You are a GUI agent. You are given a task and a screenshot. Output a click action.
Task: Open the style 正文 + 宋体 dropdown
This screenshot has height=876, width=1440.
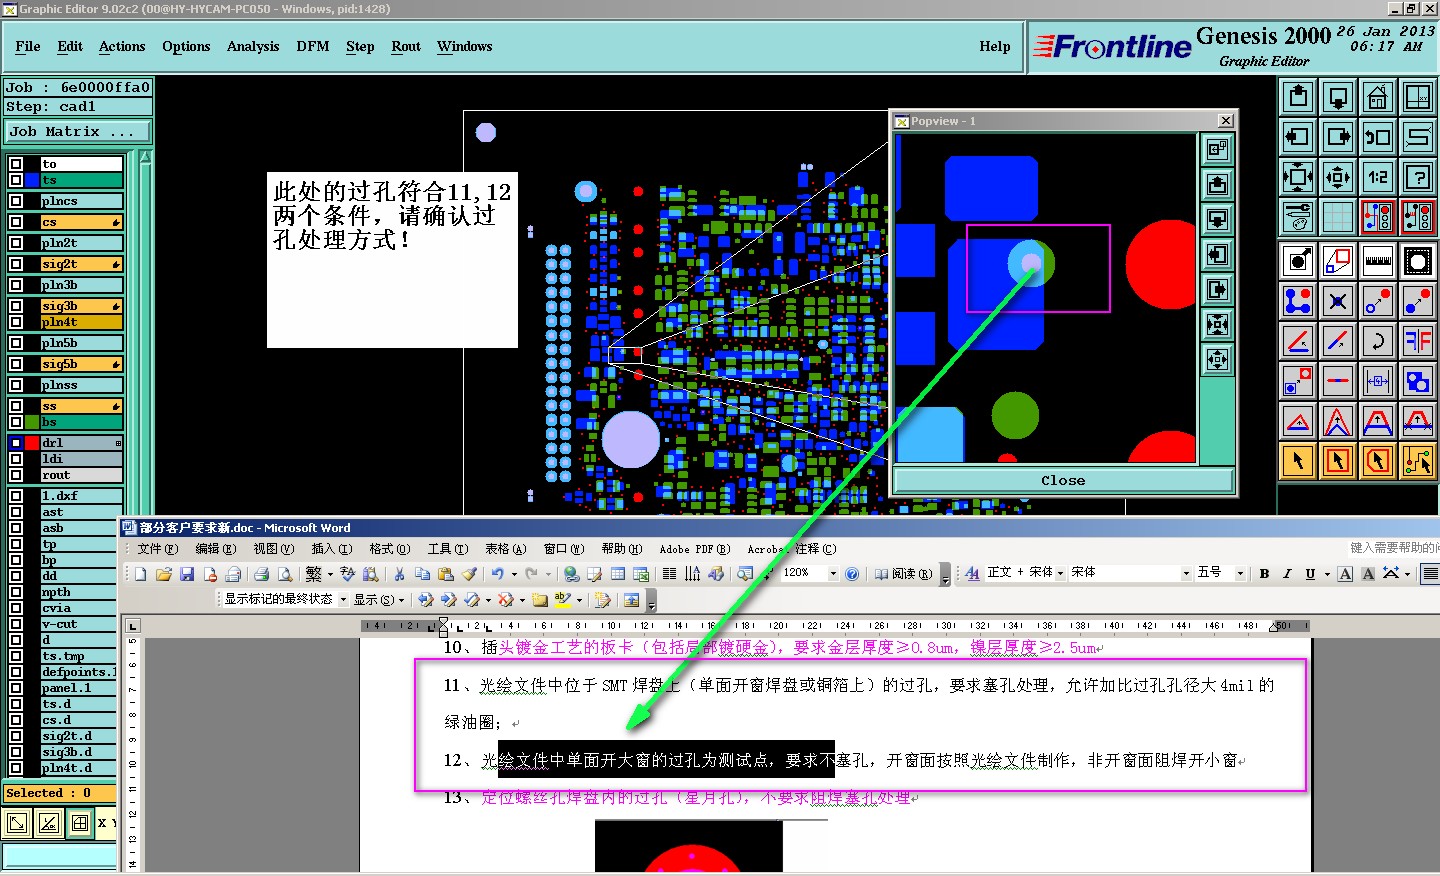click(x=1060, y=573)
